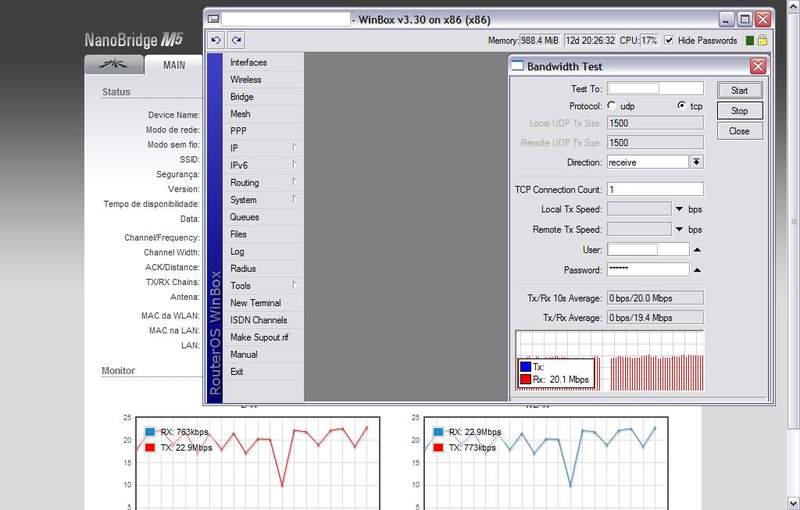Click the red Rx legend square
Viewport: 800px width, 510px height.
pos(526,379)
